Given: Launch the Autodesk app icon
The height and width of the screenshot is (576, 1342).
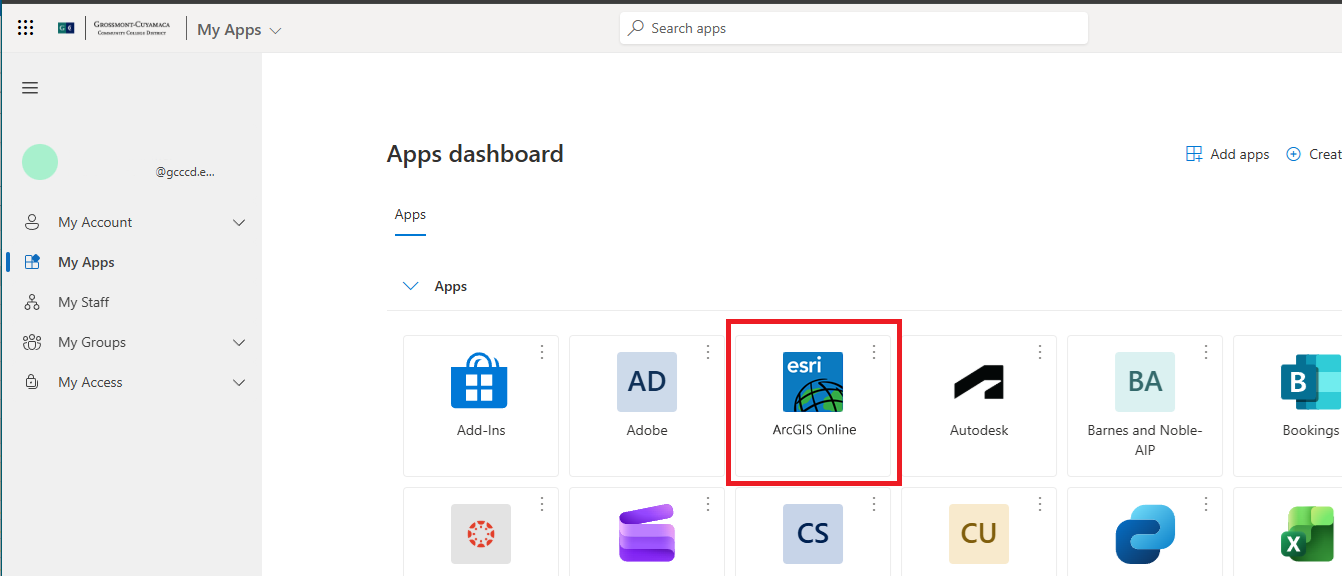Looking at the screenshot, I should [x=978, y=382].
